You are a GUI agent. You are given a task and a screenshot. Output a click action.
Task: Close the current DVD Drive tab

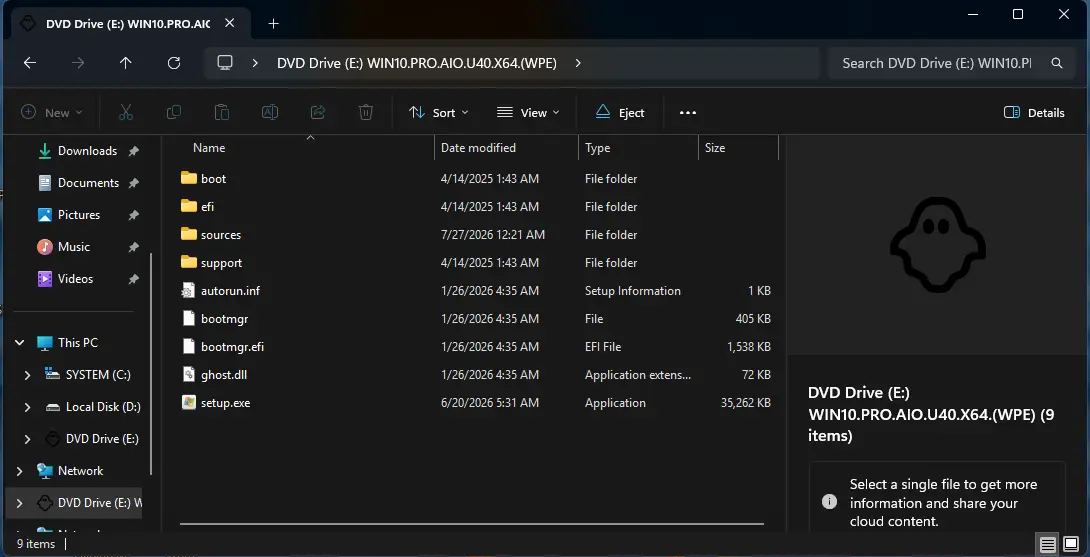pyautogui.click(x=229, y=23)
